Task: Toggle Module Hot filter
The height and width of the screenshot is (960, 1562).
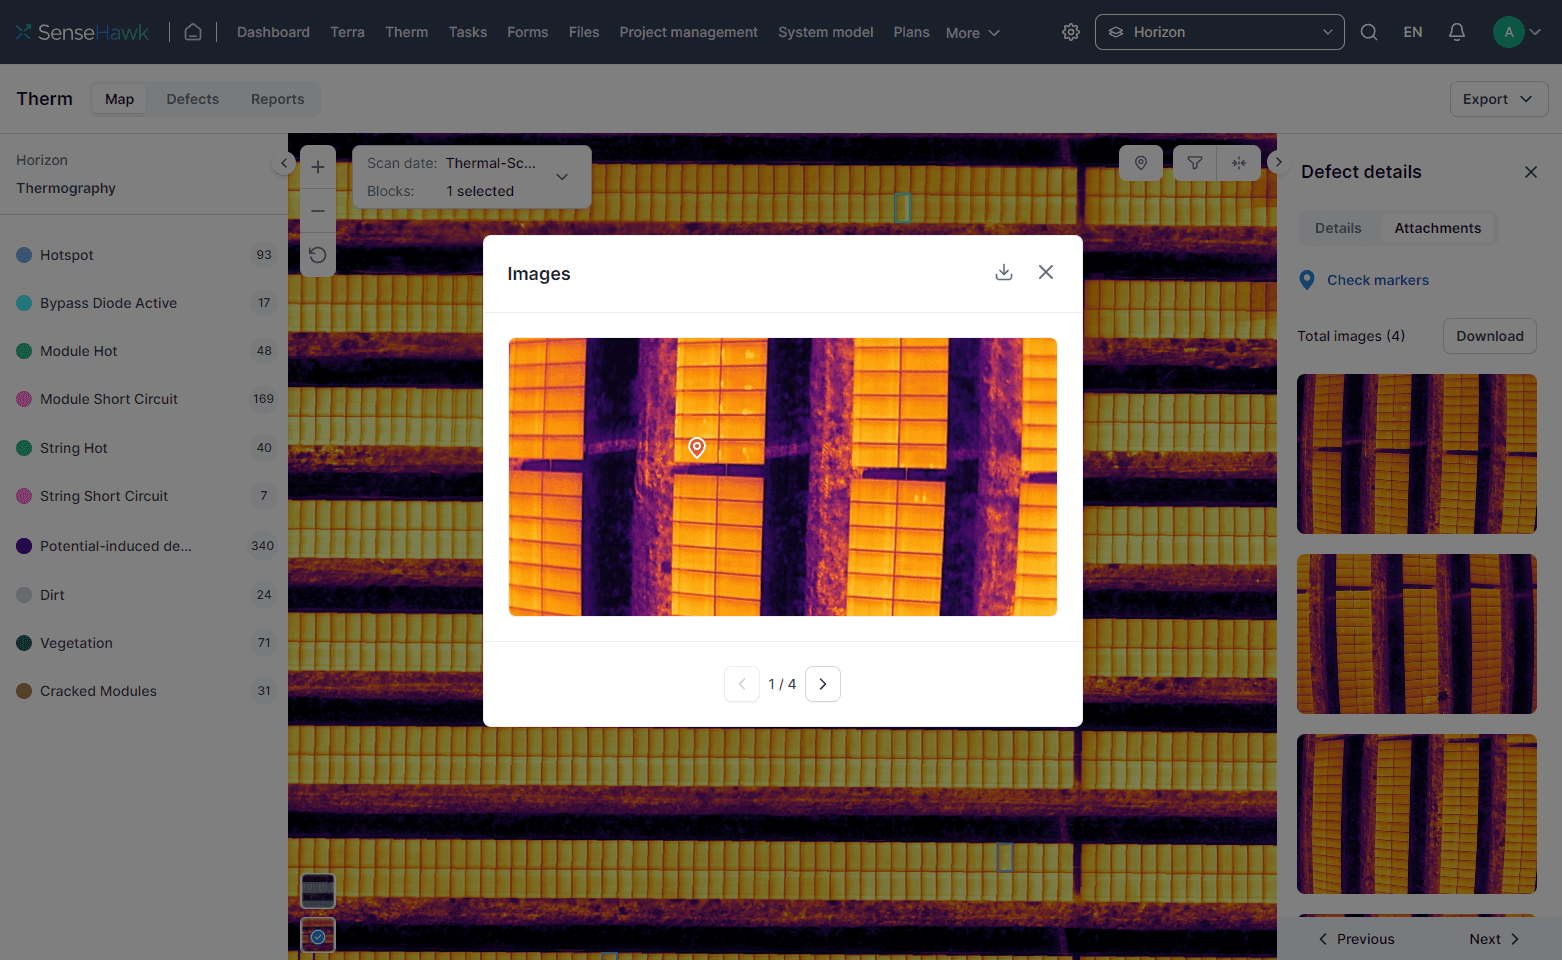Action: [x=144, y=351]
